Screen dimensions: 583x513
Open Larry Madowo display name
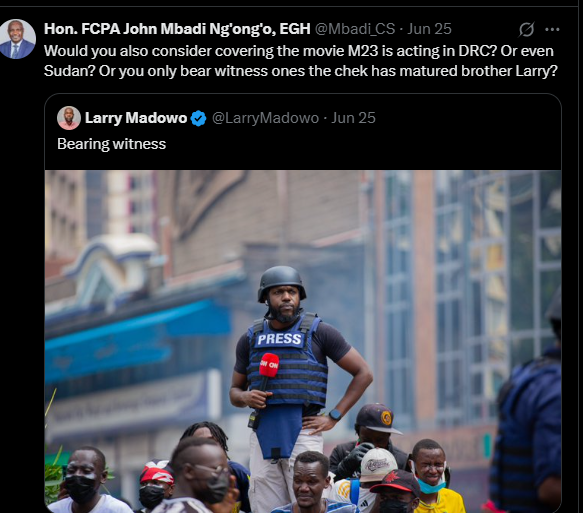tap(136, 118)
